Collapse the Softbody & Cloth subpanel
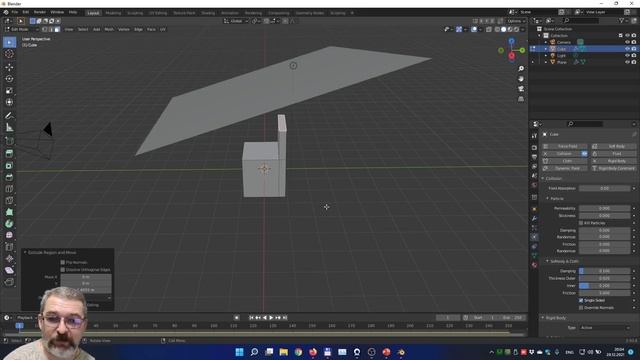This screenshot has width=640, height=360. (x=547, y=261)
